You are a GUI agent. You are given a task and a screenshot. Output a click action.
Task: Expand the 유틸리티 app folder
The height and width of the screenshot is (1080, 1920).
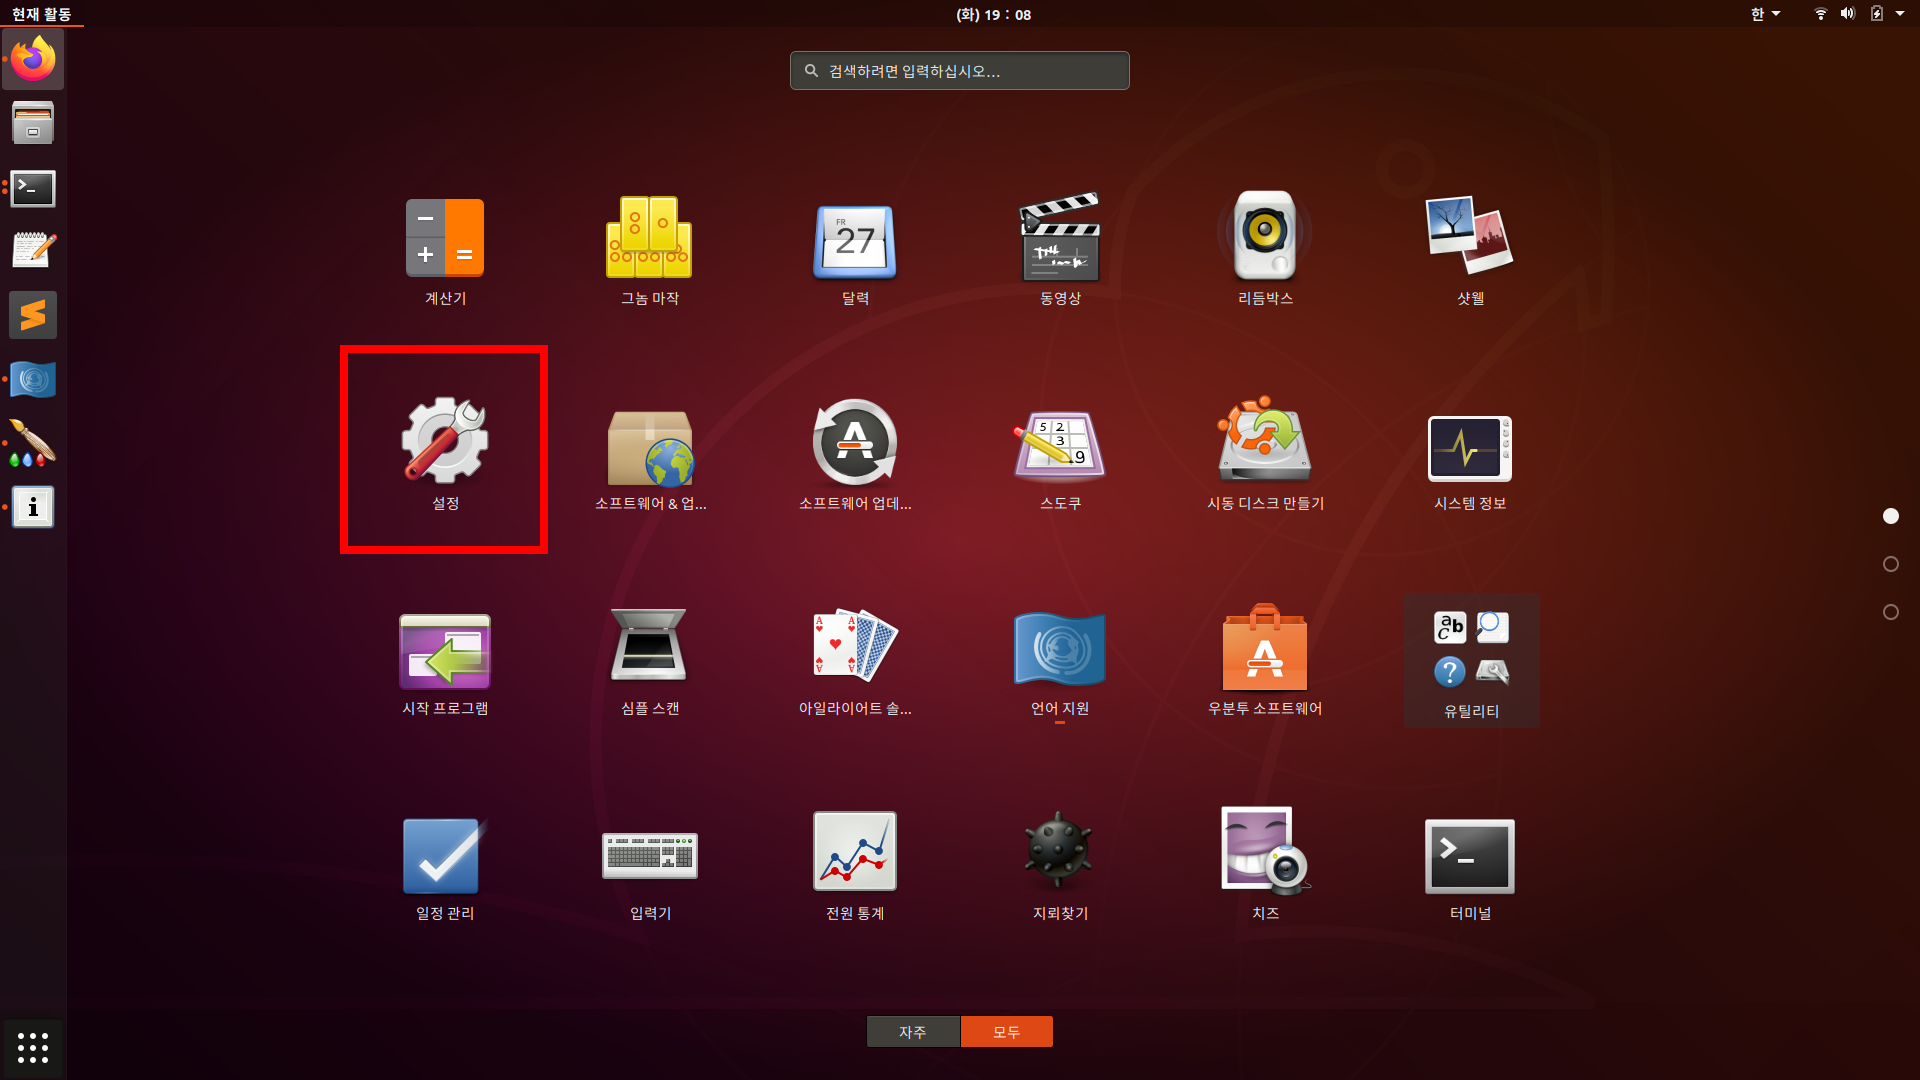[1471, 660]
